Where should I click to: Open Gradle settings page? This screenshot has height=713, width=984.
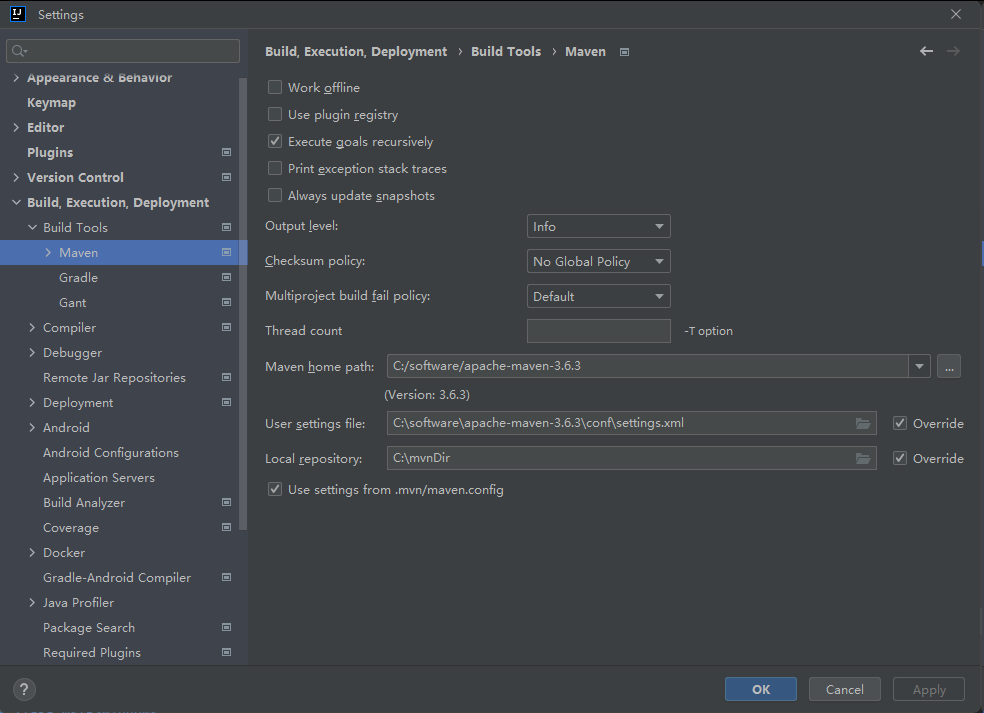pos(78,277)
